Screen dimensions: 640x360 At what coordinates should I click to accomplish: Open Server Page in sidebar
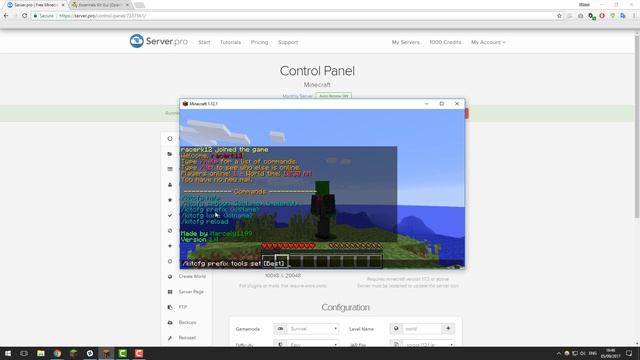coord(191,292)
